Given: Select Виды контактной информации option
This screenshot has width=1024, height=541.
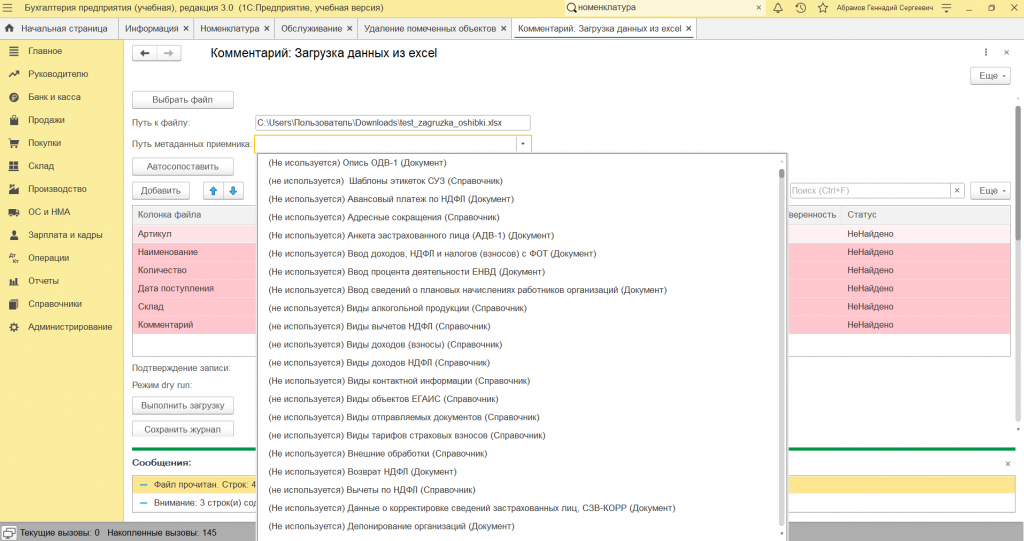Looking at the screenshot, I should pos(399,381).
